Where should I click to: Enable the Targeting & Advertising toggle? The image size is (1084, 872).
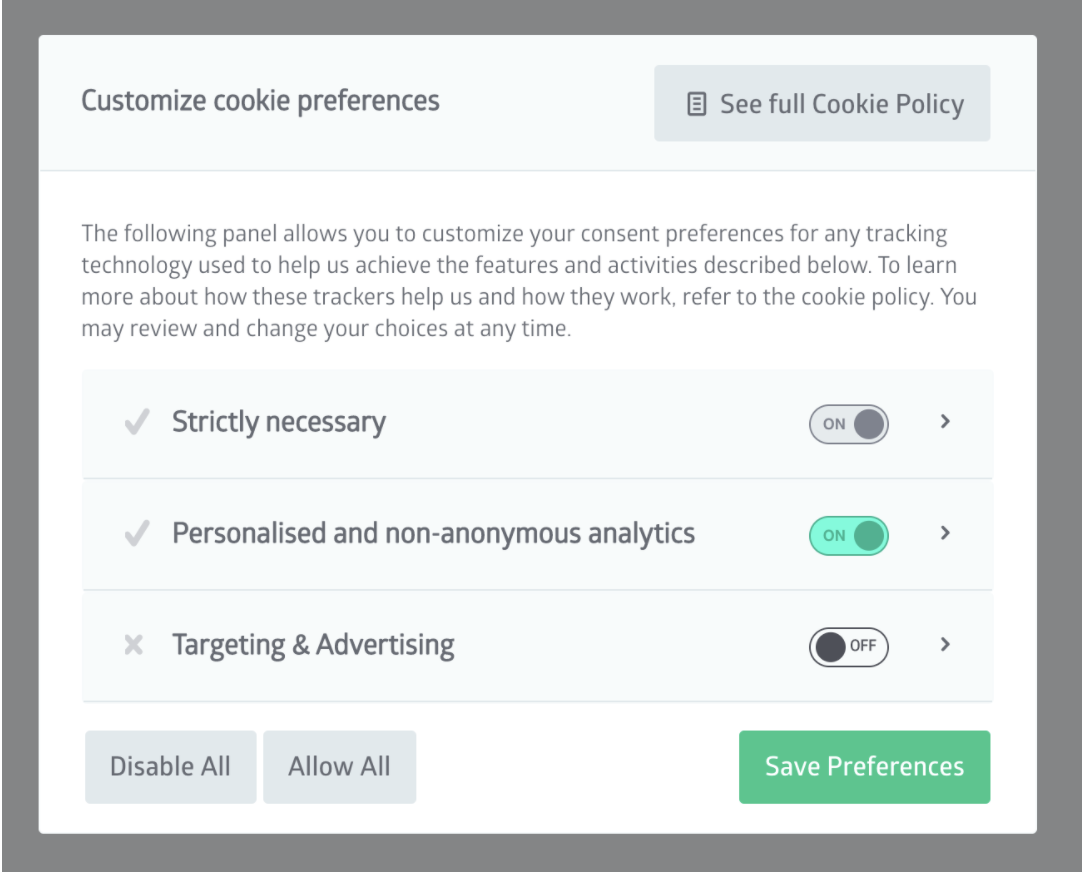point(848,647)
